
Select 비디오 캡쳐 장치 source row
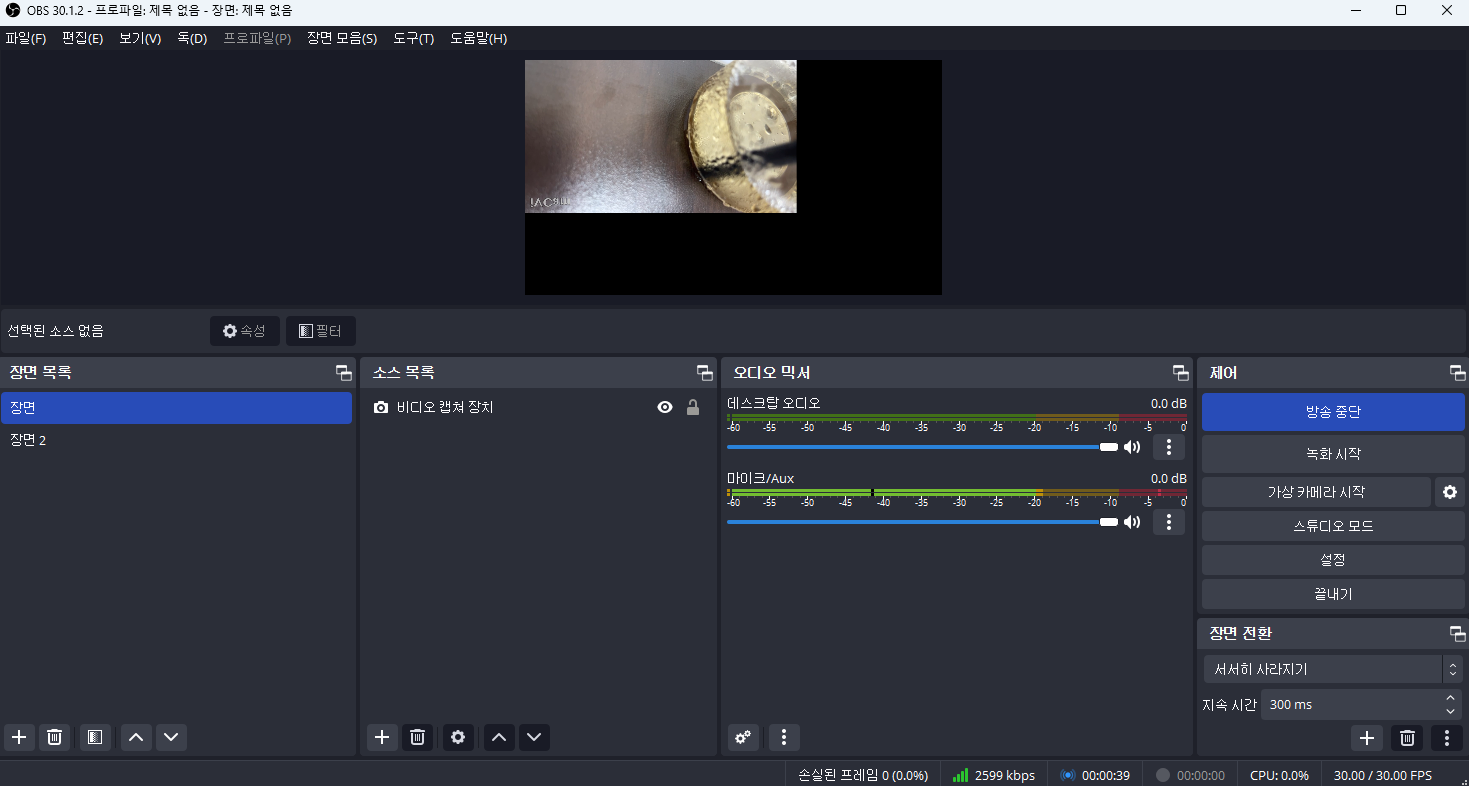point(538,408)
